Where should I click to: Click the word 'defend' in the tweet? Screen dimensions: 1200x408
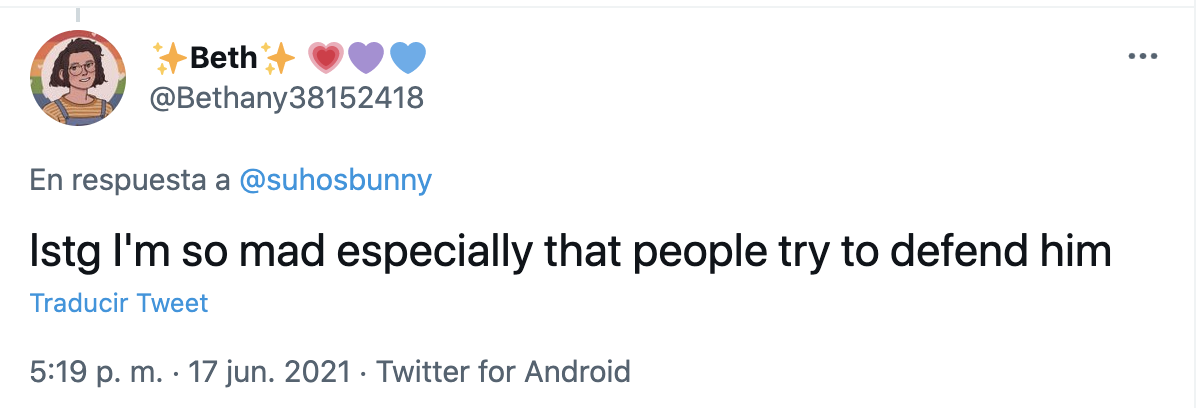point(963,252)
